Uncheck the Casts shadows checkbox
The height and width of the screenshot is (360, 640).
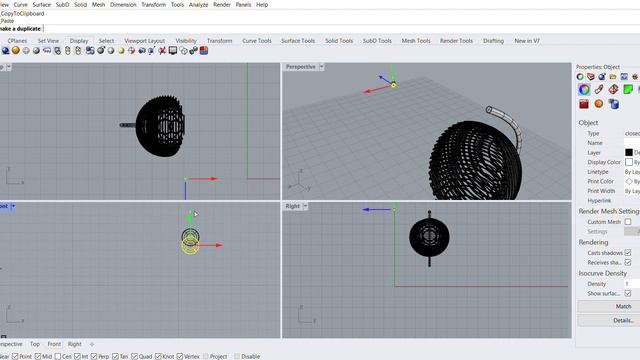pos(628,253)
